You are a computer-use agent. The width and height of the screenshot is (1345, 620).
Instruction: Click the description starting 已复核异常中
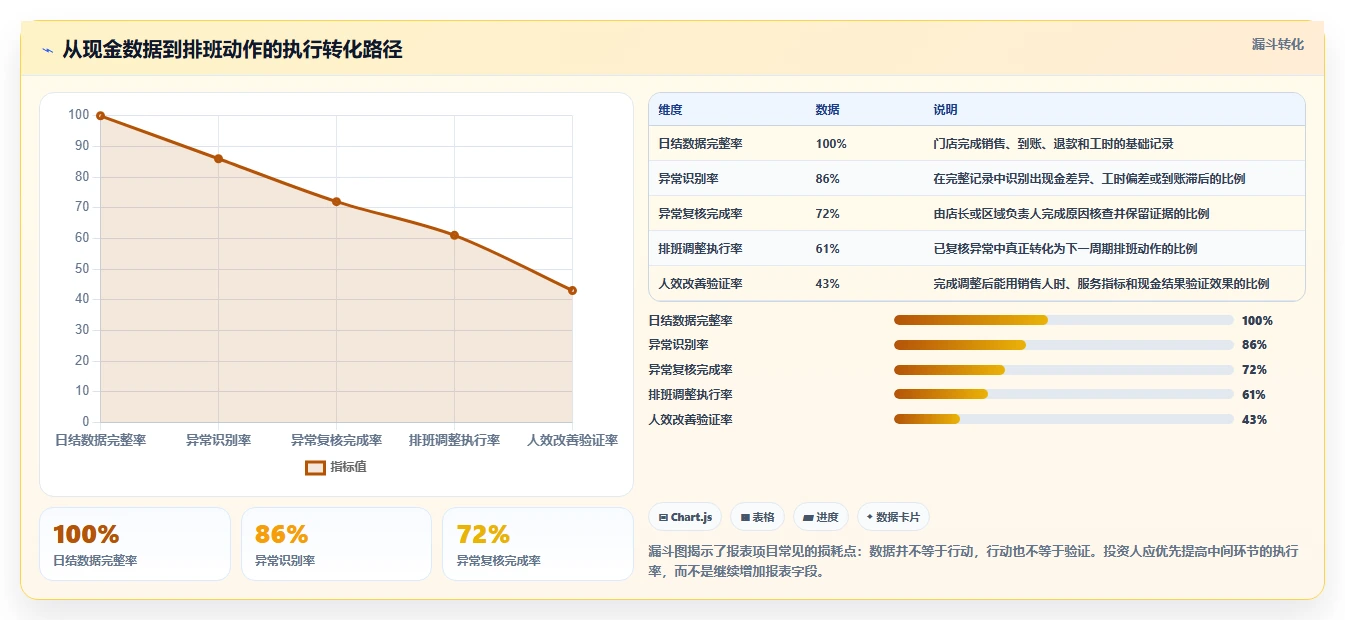tap(1065, 249)
